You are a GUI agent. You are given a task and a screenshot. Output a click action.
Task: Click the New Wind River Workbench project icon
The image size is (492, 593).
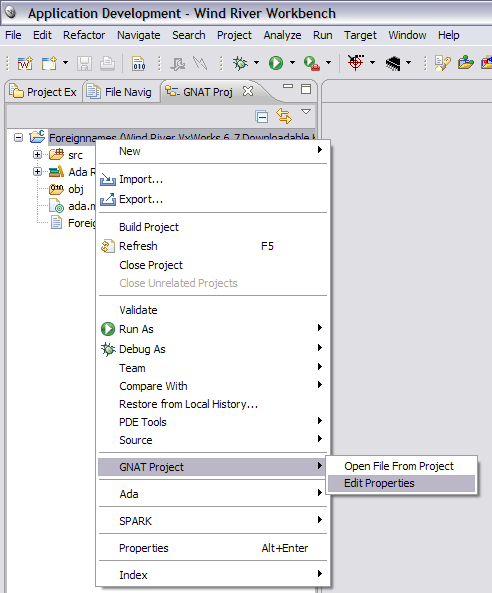pyautogui.click(x=25, y=63)
